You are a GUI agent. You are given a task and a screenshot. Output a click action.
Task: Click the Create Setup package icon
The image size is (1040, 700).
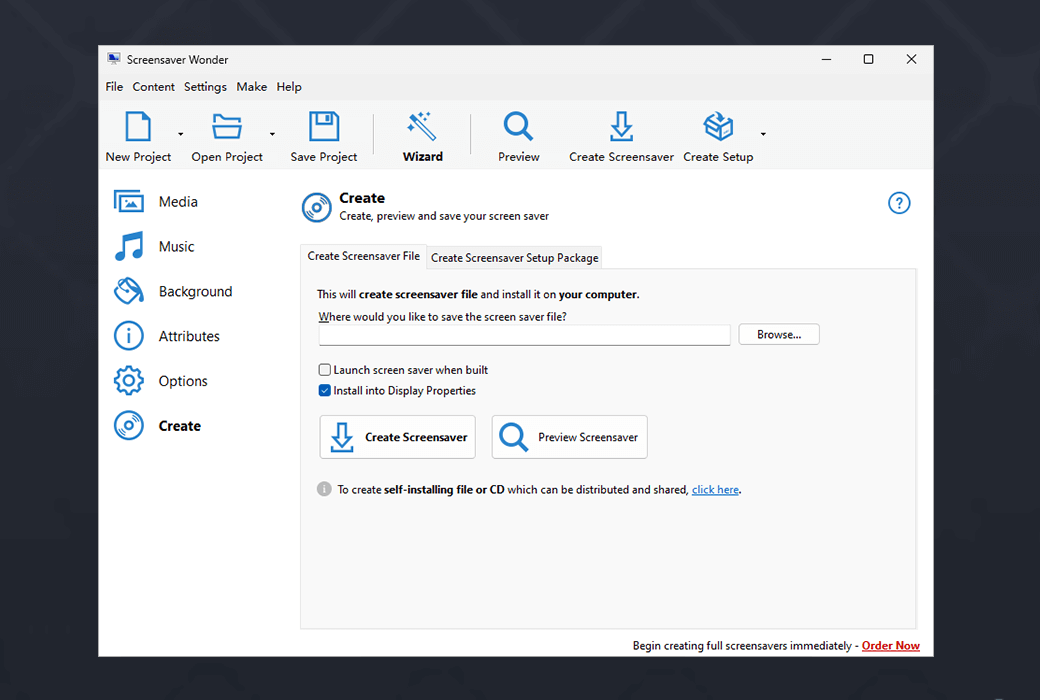click(x=718, y=126)
